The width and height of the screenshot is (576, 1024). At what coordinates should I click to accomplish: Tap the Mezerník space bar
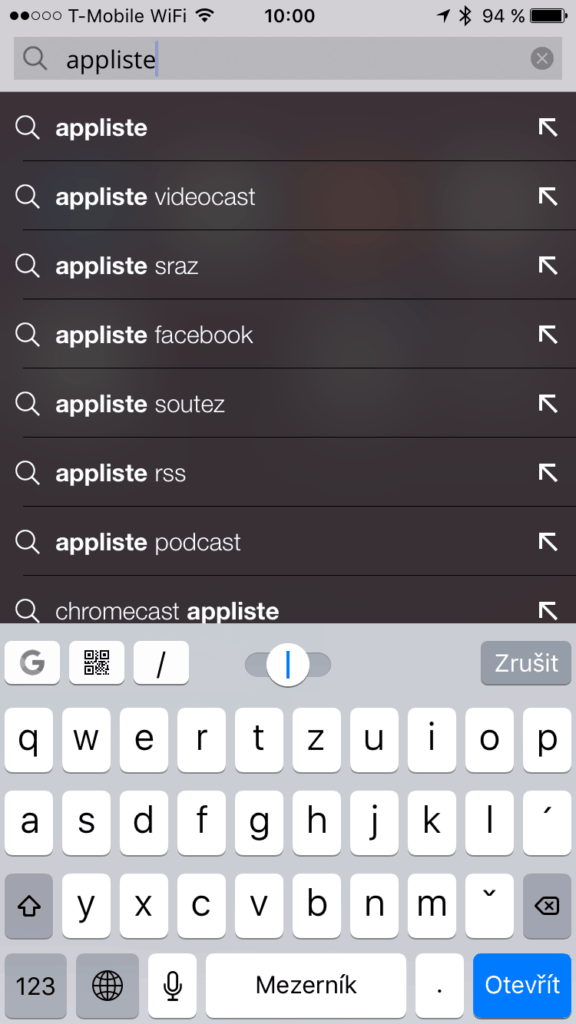click(306, 985)
